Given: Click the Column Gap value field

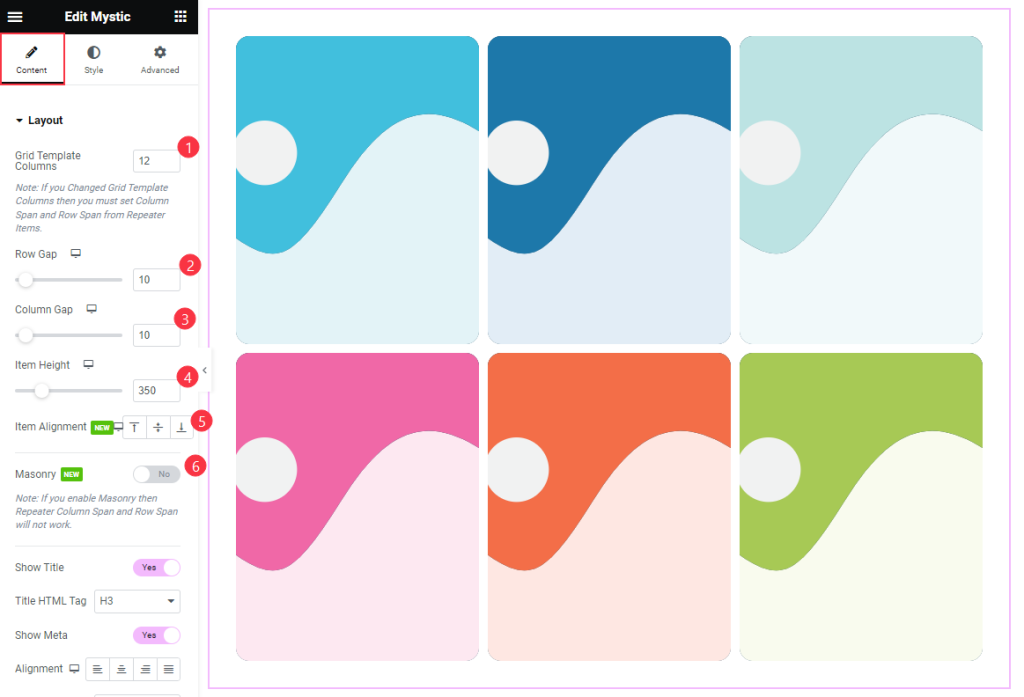Looking at the screenshot, I should [156, 335].
